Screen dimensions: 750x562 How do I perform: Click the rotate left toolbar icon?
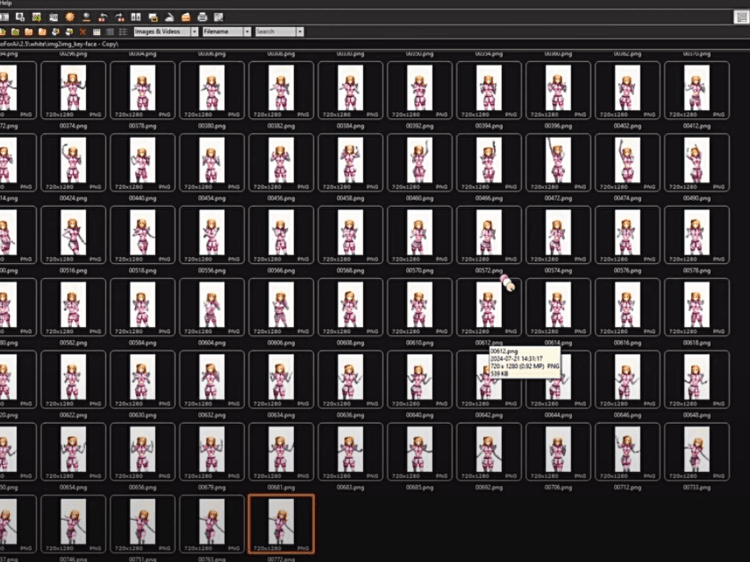pyautogui.click(x=103, y=17)
